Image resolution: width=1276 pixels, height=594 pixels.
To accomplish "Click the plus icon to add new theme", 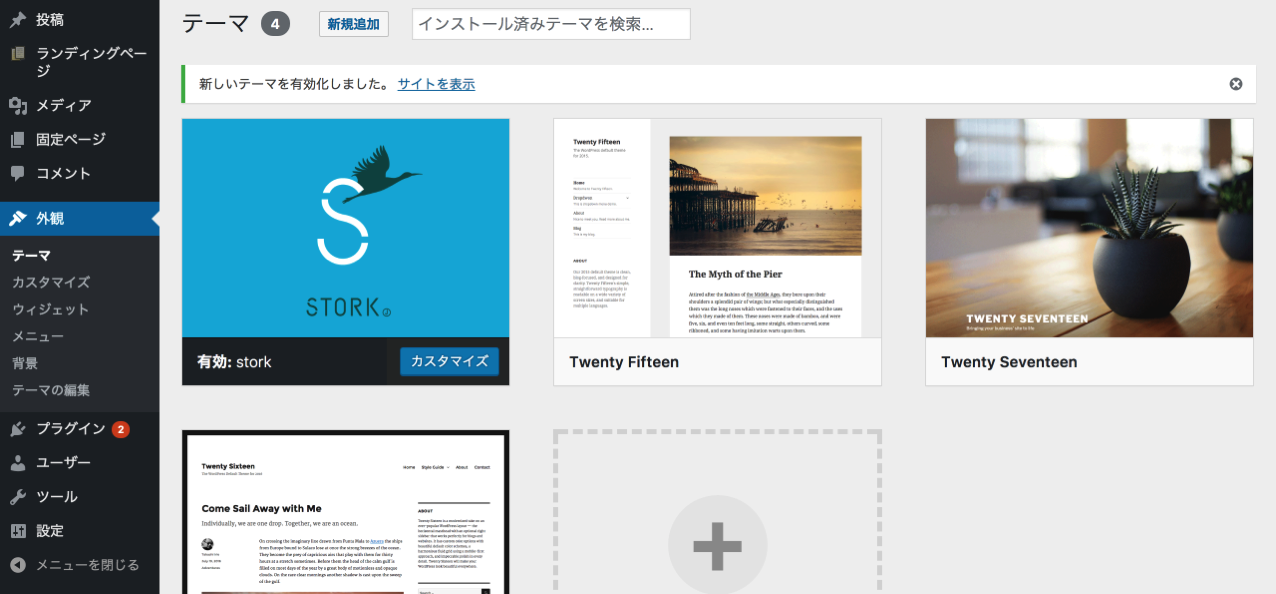I will click(x=717, y=545).
